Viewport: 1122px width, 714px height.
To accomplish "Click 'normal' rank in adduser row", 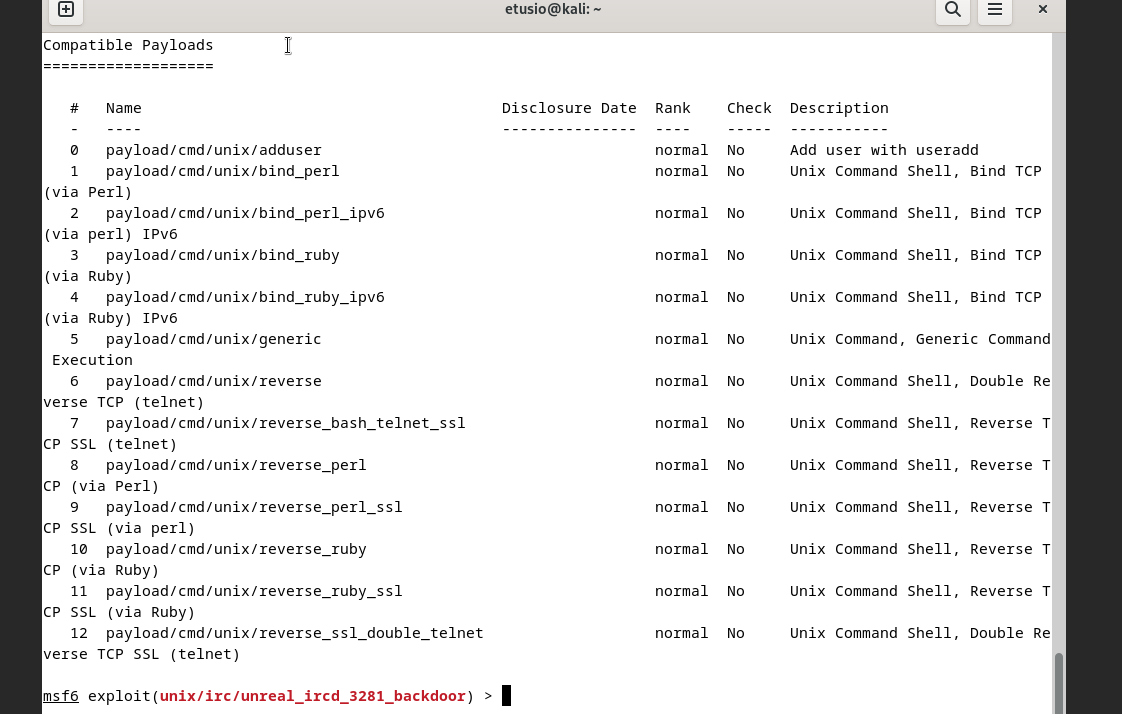I will coord(681,150).
